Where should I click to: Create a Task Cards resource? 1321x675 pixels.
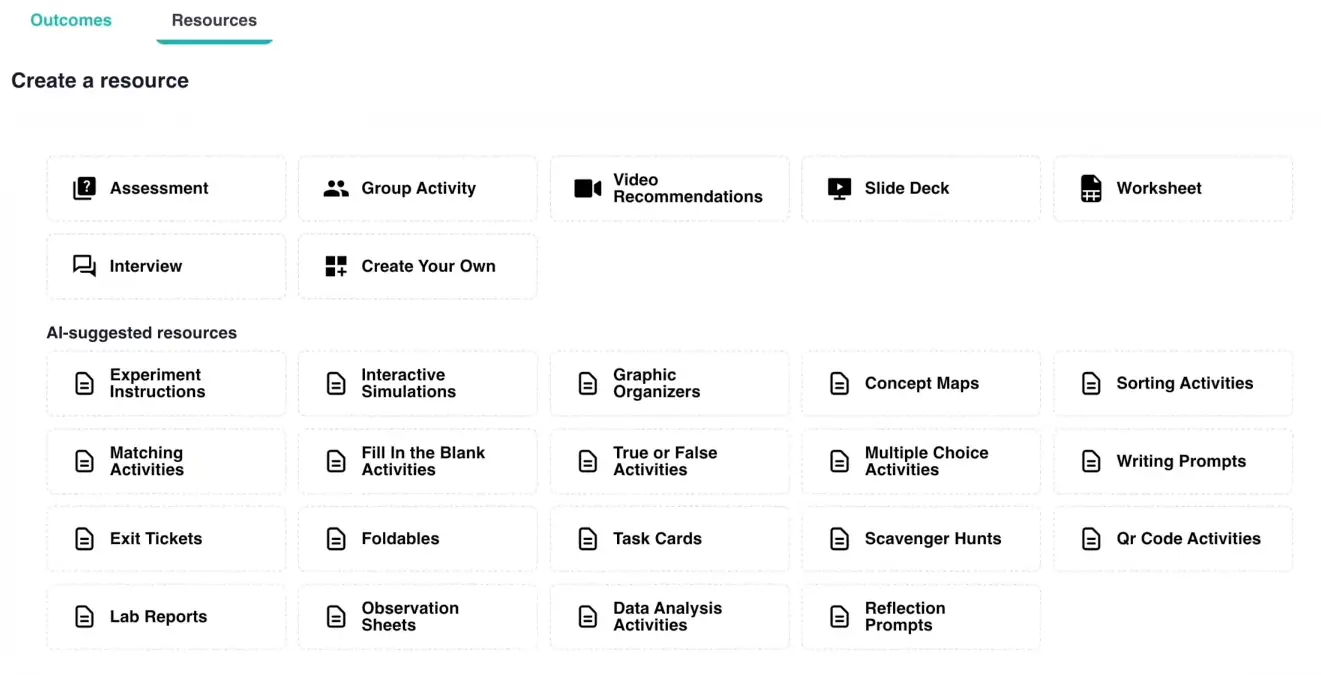[669, 538]
